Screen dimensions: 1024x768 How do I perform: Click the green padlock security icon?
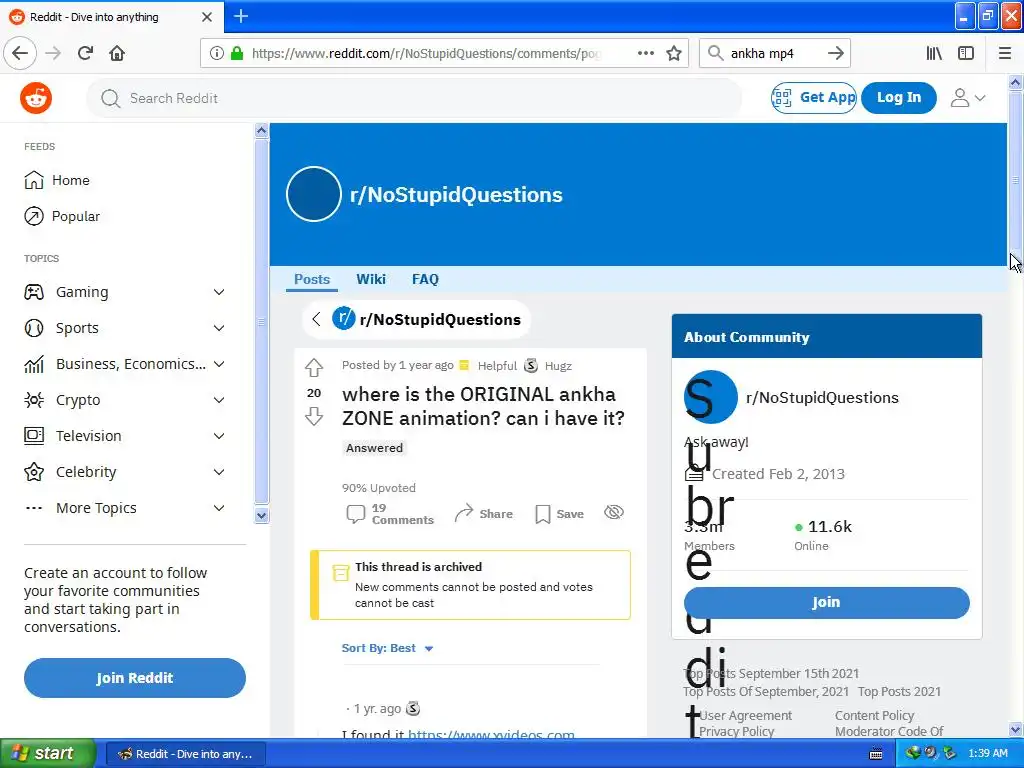point(237,54)
